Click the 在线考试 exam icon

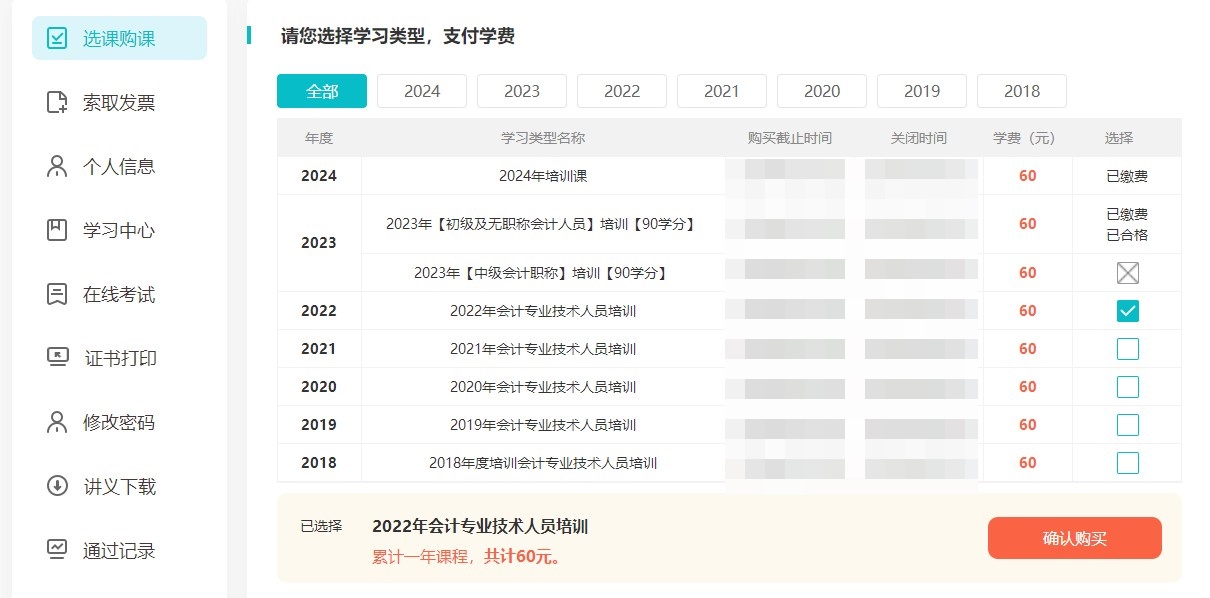[57, 294]
